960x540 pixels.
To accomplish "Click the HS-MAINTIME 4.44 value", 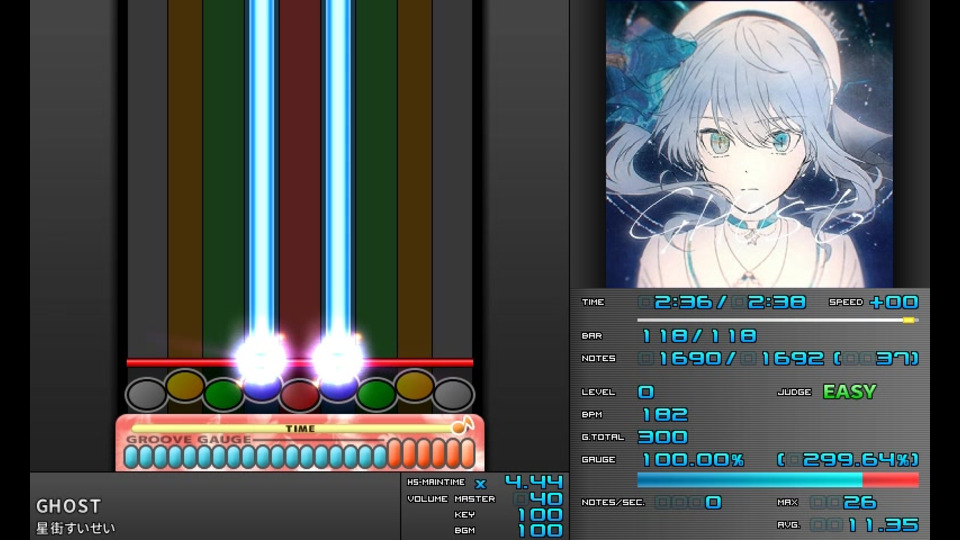I will coord(533,482).
